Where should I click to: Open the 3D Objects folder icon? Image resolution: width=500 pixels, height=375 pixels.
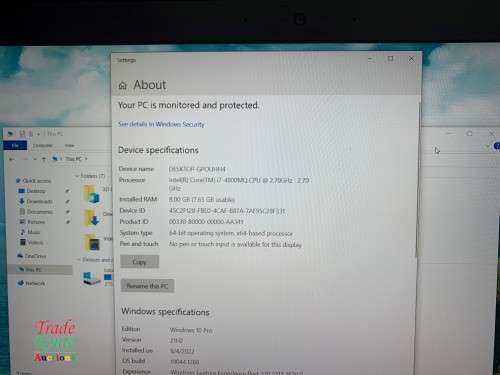pos(92,195)
